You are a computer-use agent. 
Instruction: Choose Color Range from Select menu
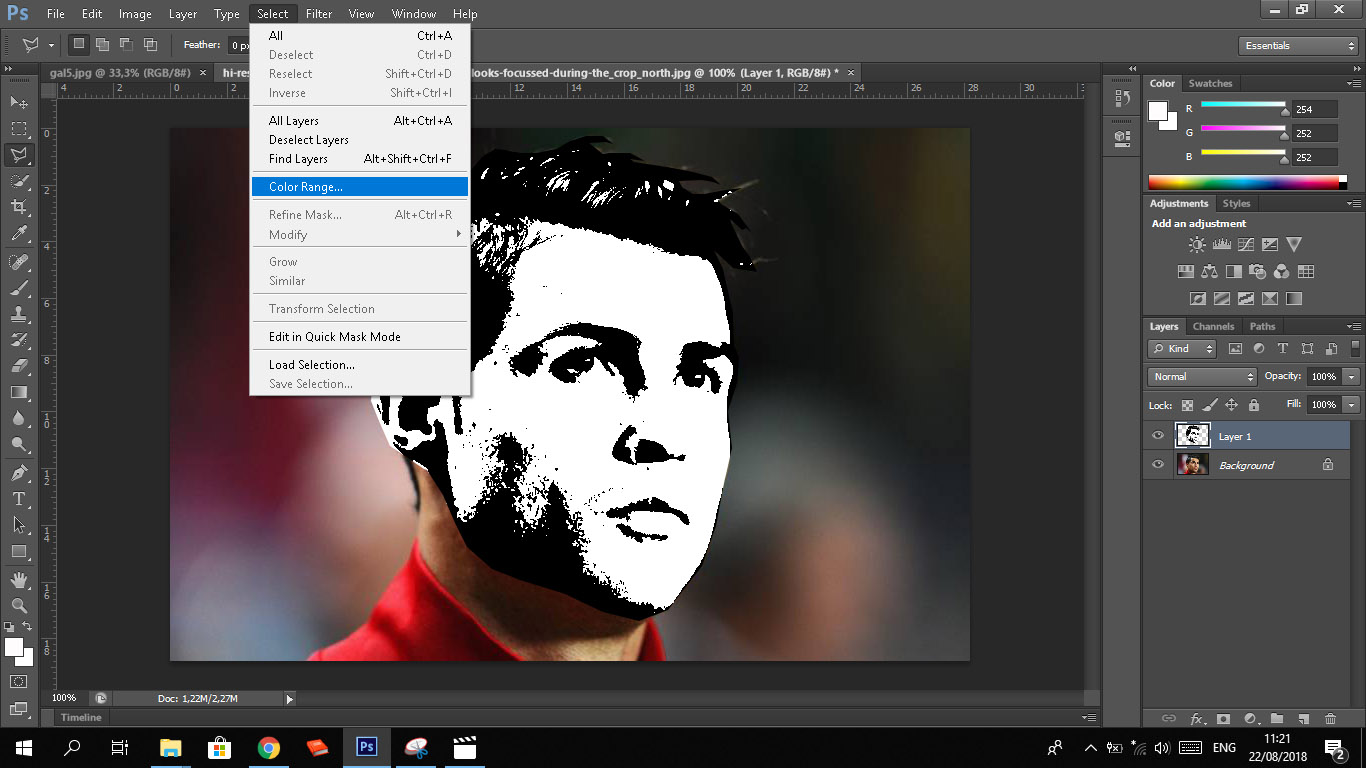[x=306, y=187]
